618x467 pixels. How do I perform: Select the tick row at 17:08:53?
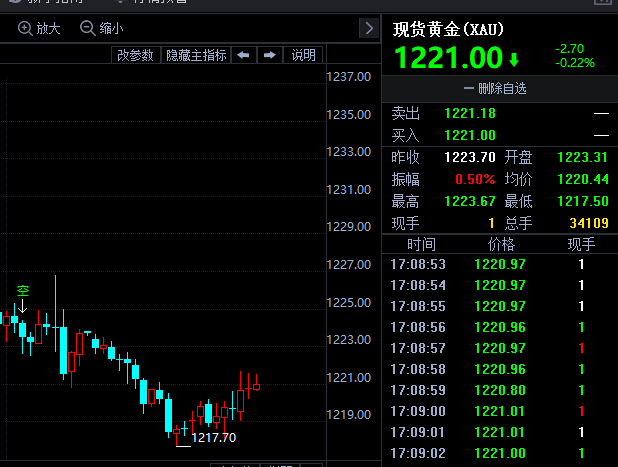click(x=500, y=264)
